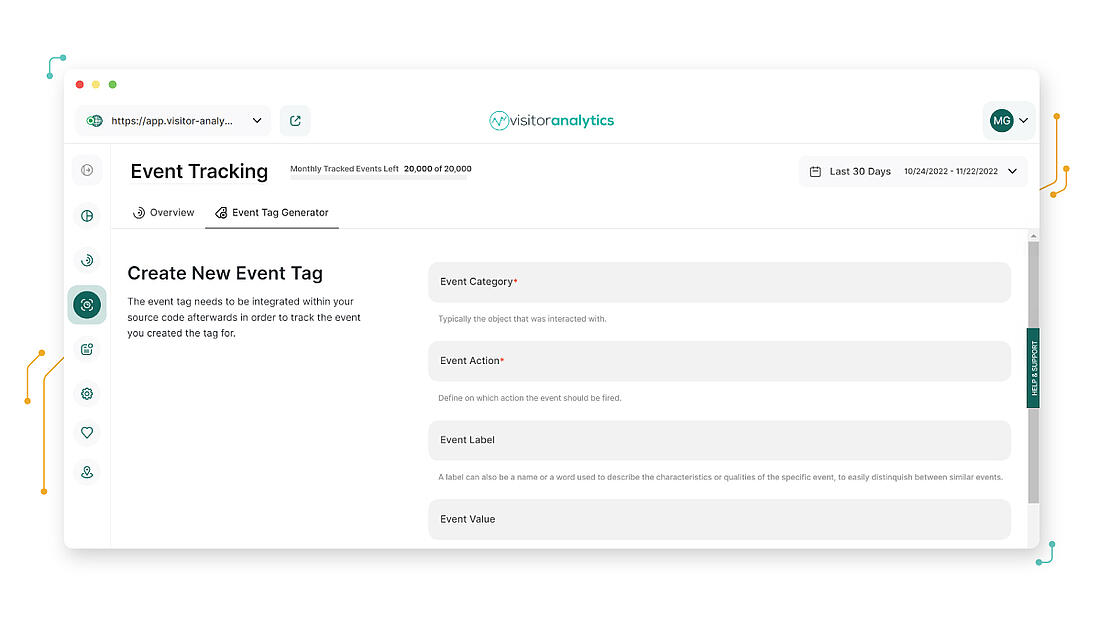
Task: Click the Event Category input field
Action: (719, 282)
